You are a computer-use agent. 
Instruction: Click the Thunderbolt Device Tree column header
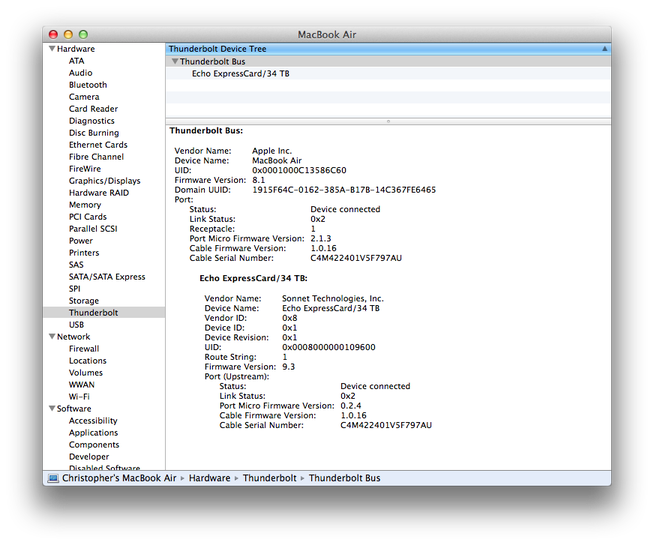point(388,49)
